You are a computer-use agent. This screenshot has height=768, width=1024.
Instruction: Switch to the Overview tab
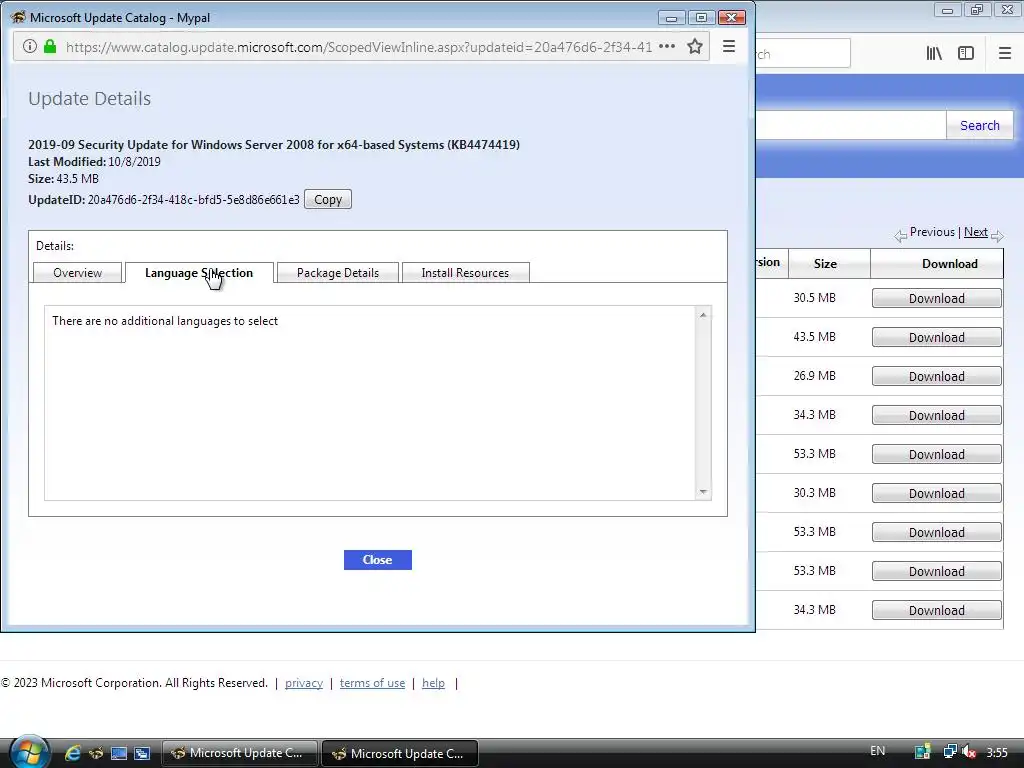coord(78,273)
